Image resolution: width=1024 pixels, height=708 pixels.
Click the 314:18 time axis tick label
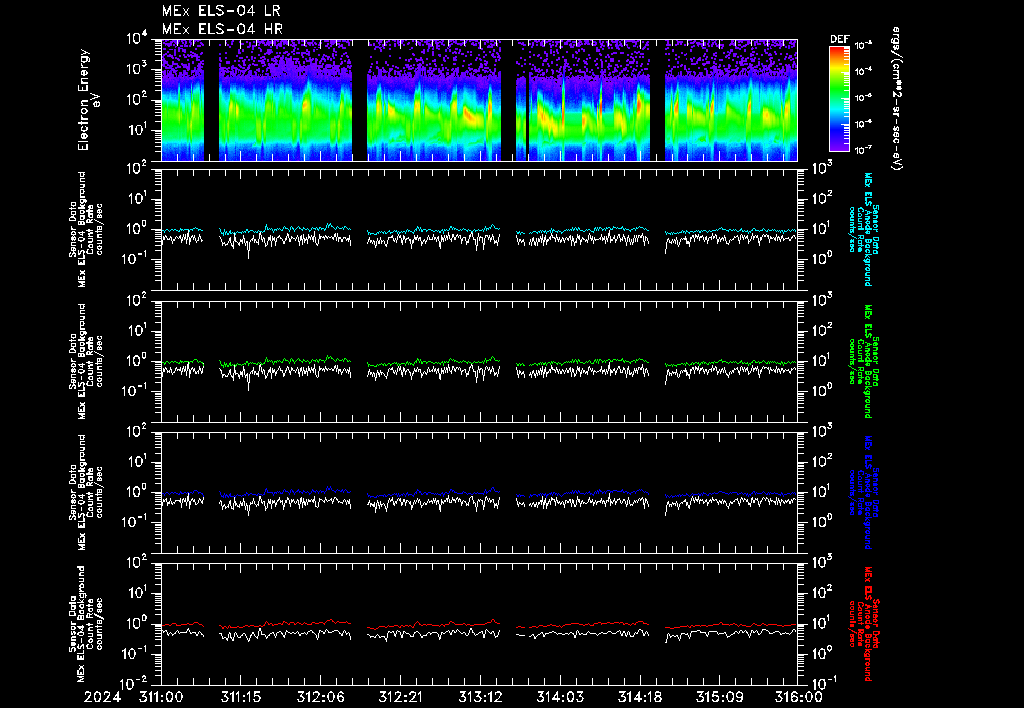tap(640, 695)
